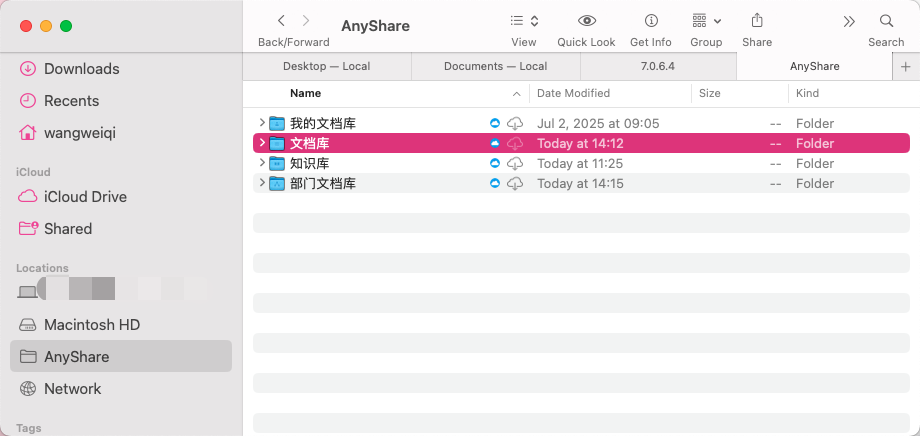Click cloud download icon for 我的文档库

[515, 124]
